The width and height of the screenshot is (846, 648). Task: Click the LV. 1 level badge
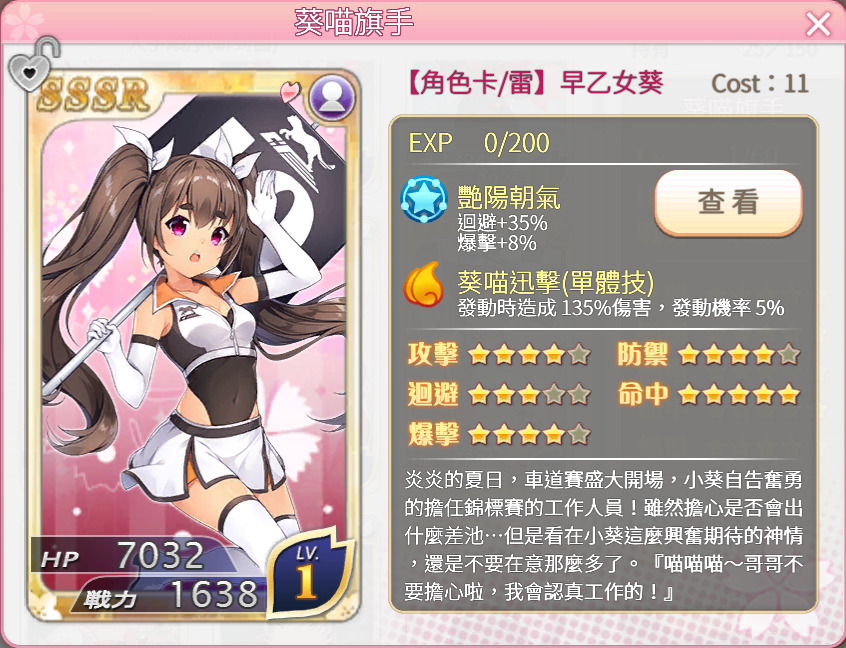(x=308, y=574)
